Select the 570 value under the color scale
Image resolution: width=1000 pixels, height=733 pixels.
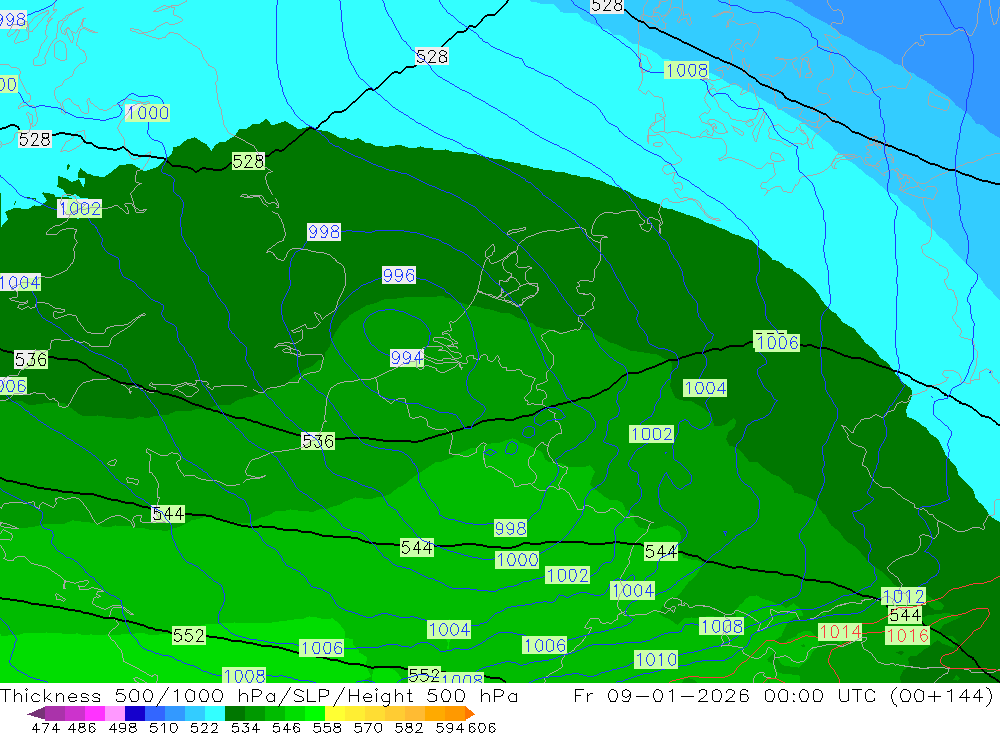[367, 727]
